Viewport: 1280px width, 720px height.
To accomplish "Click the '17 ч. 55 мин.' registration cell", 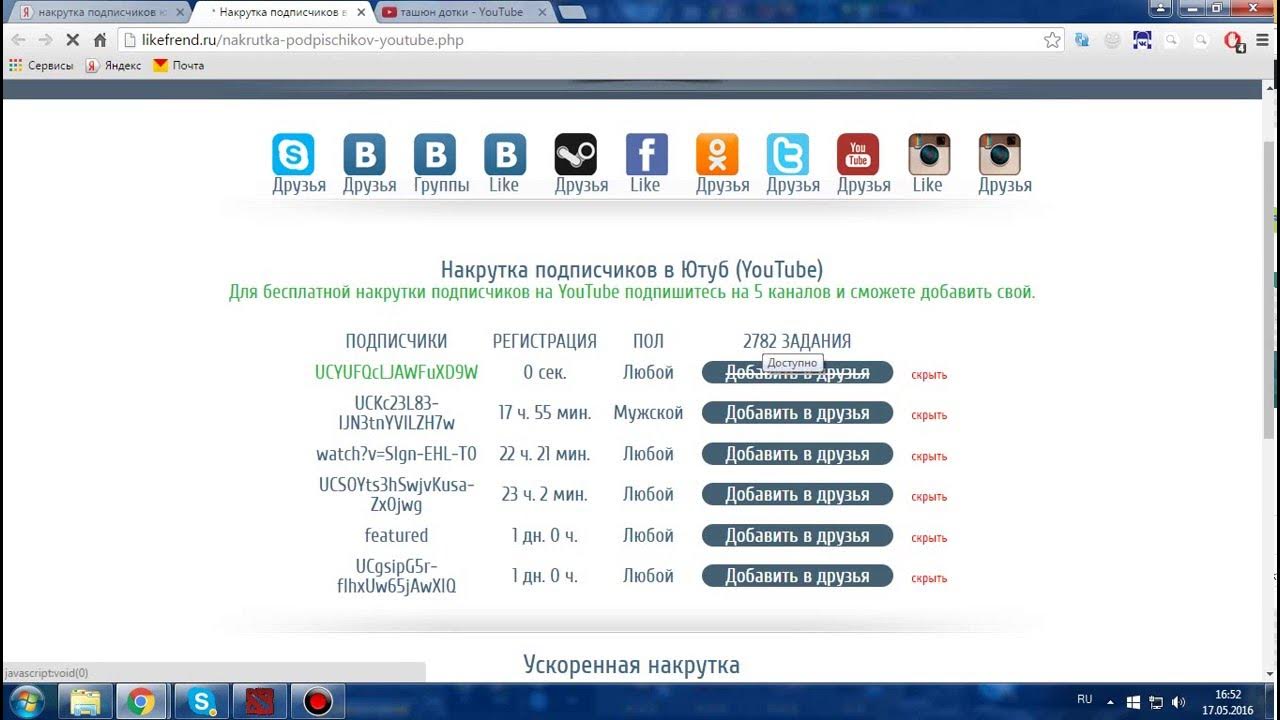I will (x=545, y=413).
